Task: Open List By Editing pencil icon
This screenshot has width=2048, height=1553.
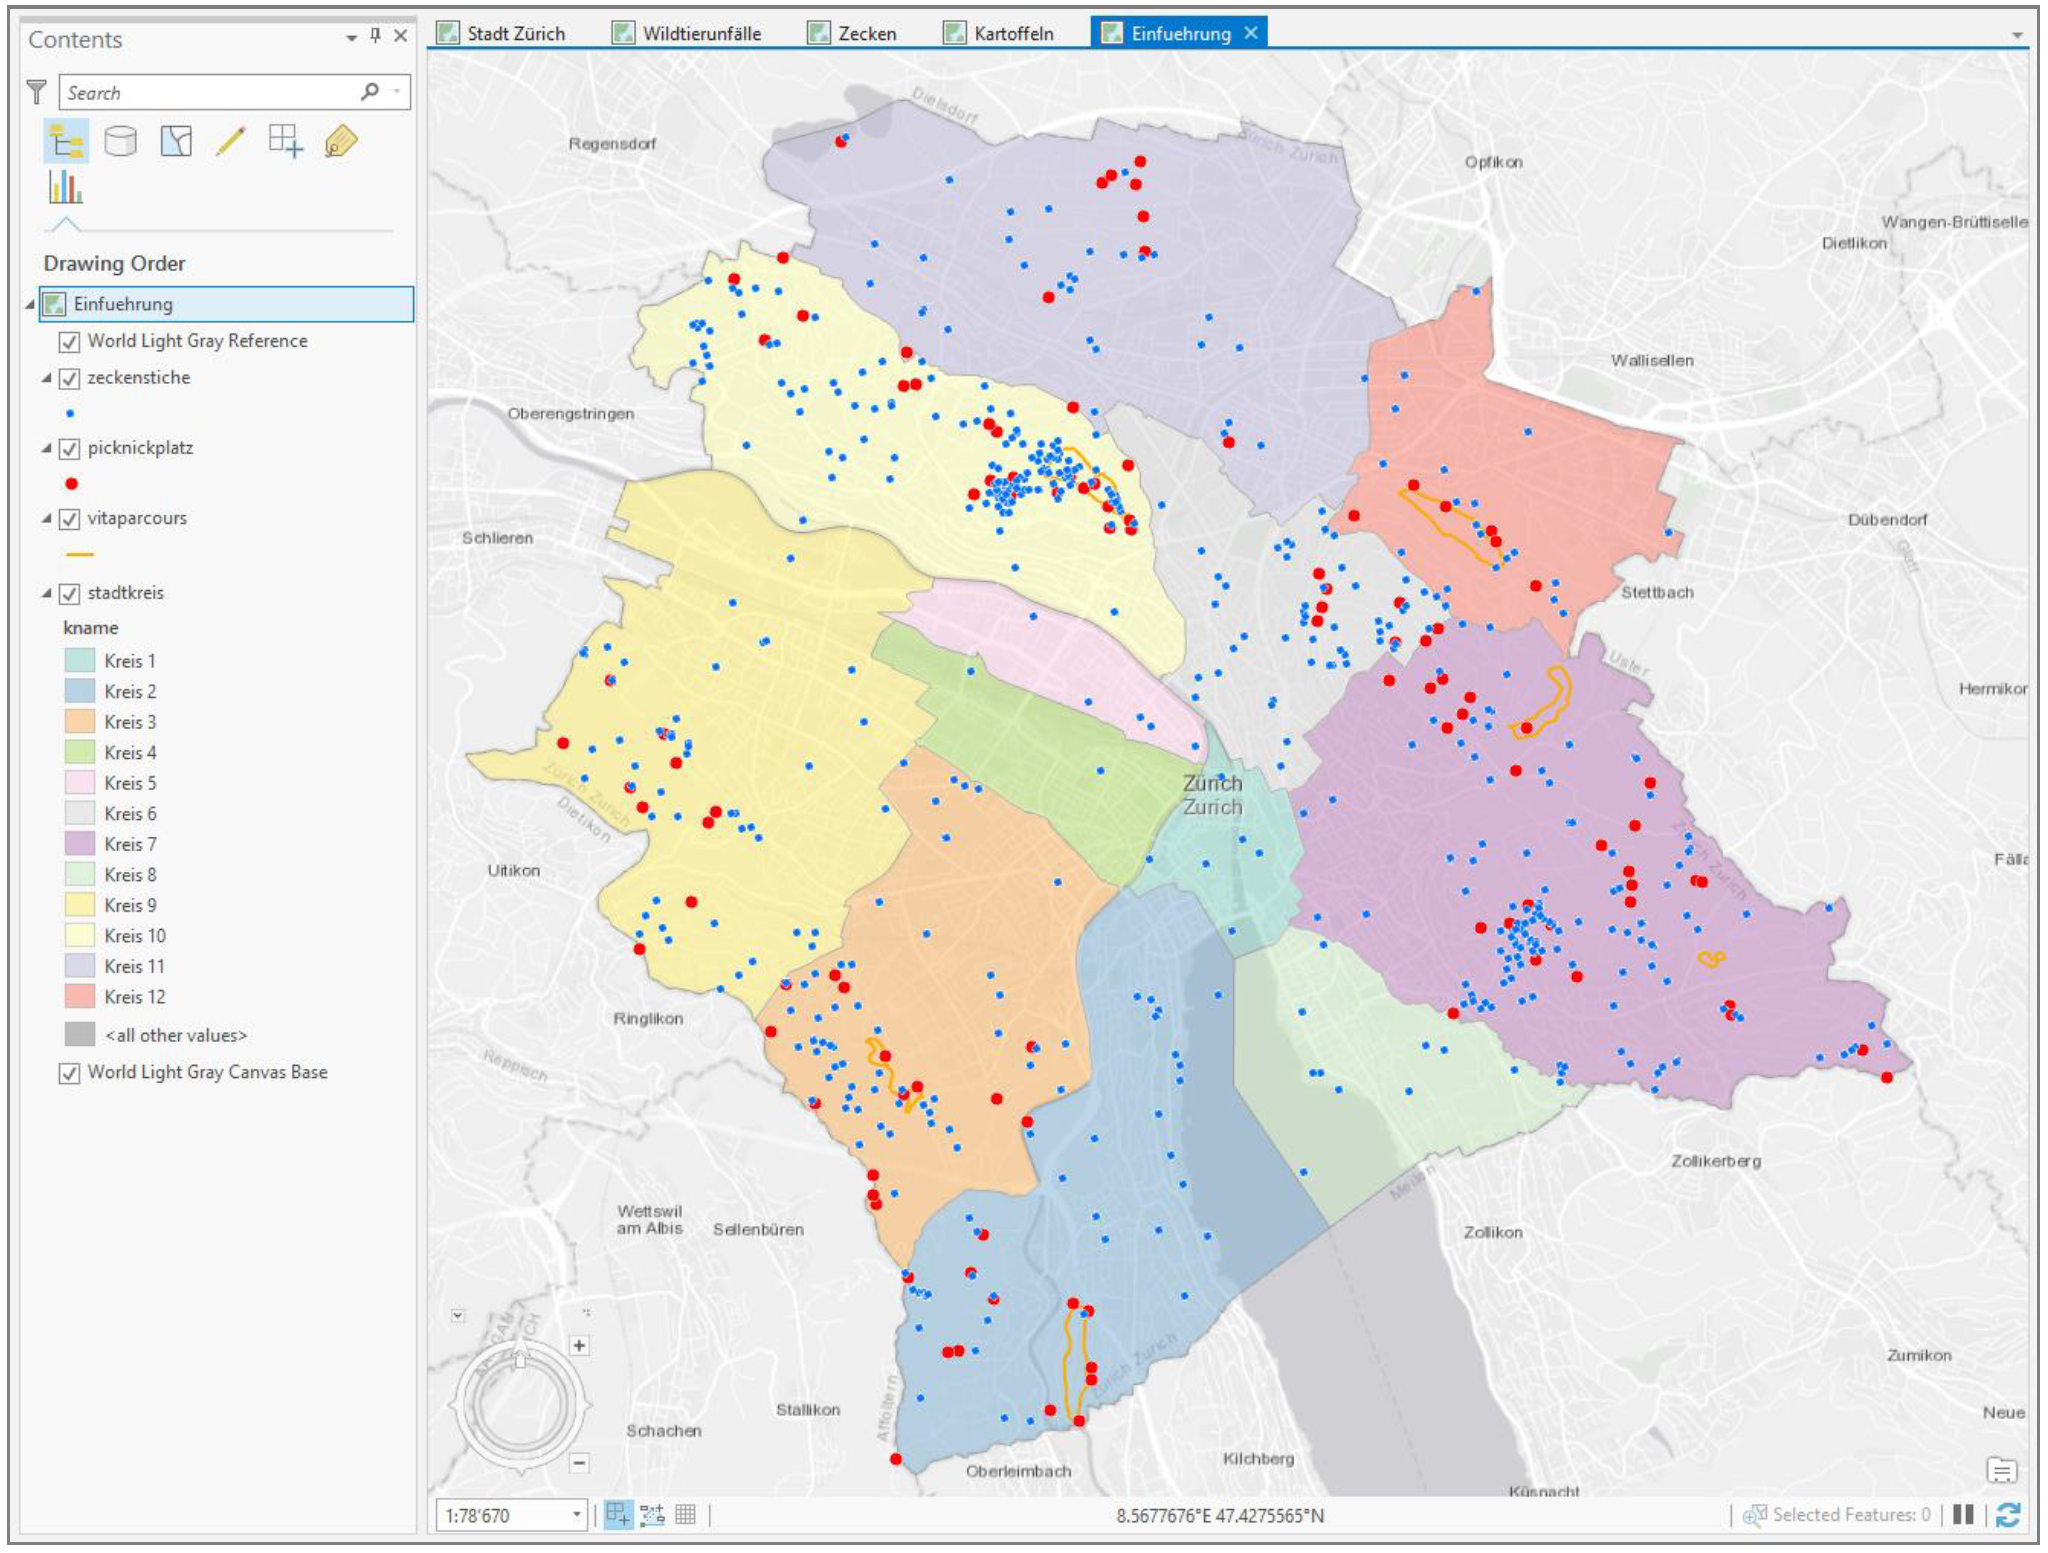Action: point(231,141)
